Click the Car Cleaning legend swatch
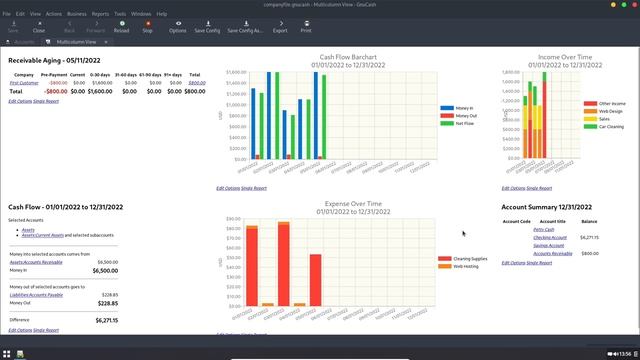Viewport: 640px width, 360px height. 590,127
